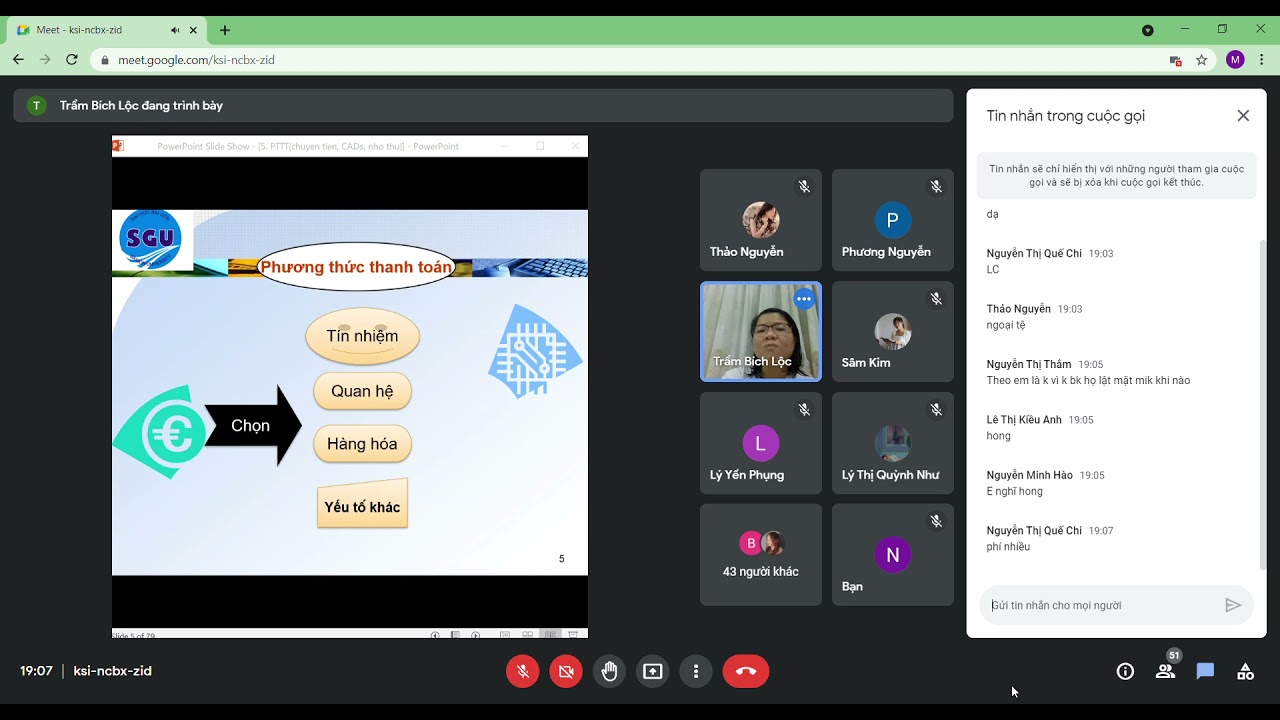Image resolution: width=1280 pixels, height=720 pixels.
Task: Mute the tab using the speaker icon
Action: pyautogui.click(x=175, y=30)
